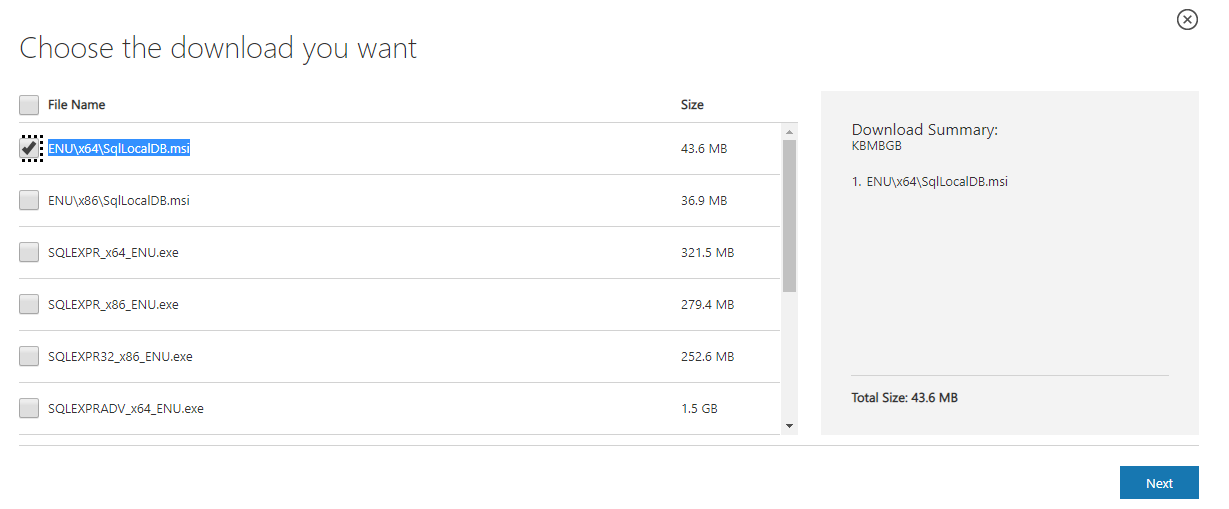Click the SQLEXPR_x64_ENU.exe file name
The width and height of the screenshot is (1229, 509).
[113, 253]
